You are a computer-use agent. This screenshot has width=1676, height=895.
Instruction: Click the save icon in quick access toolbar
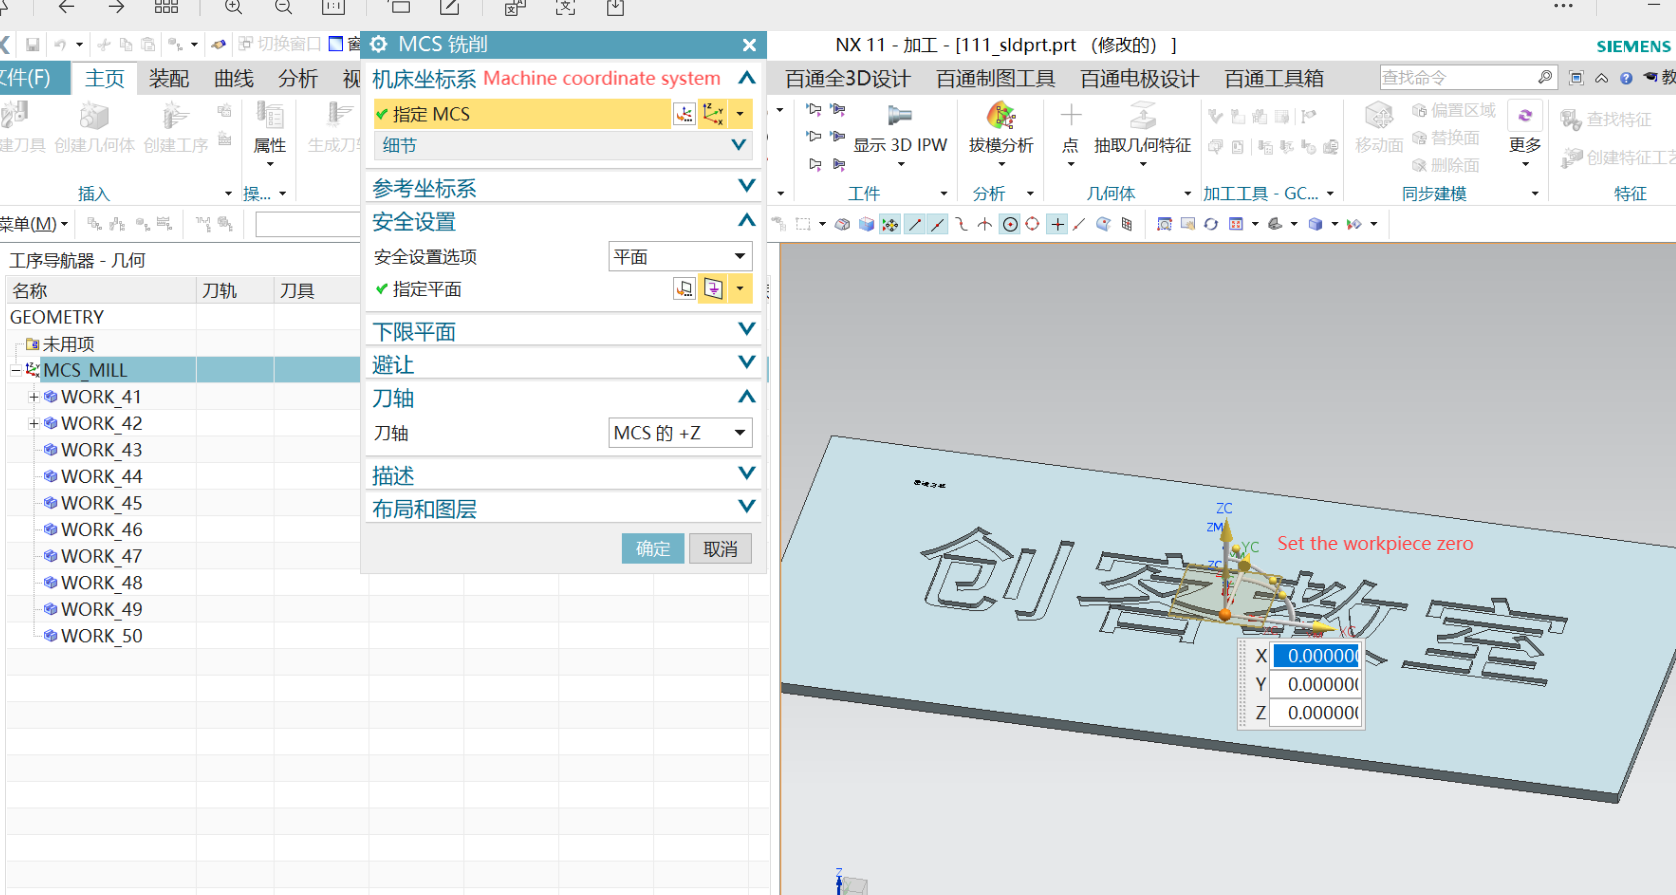(33, 44)
